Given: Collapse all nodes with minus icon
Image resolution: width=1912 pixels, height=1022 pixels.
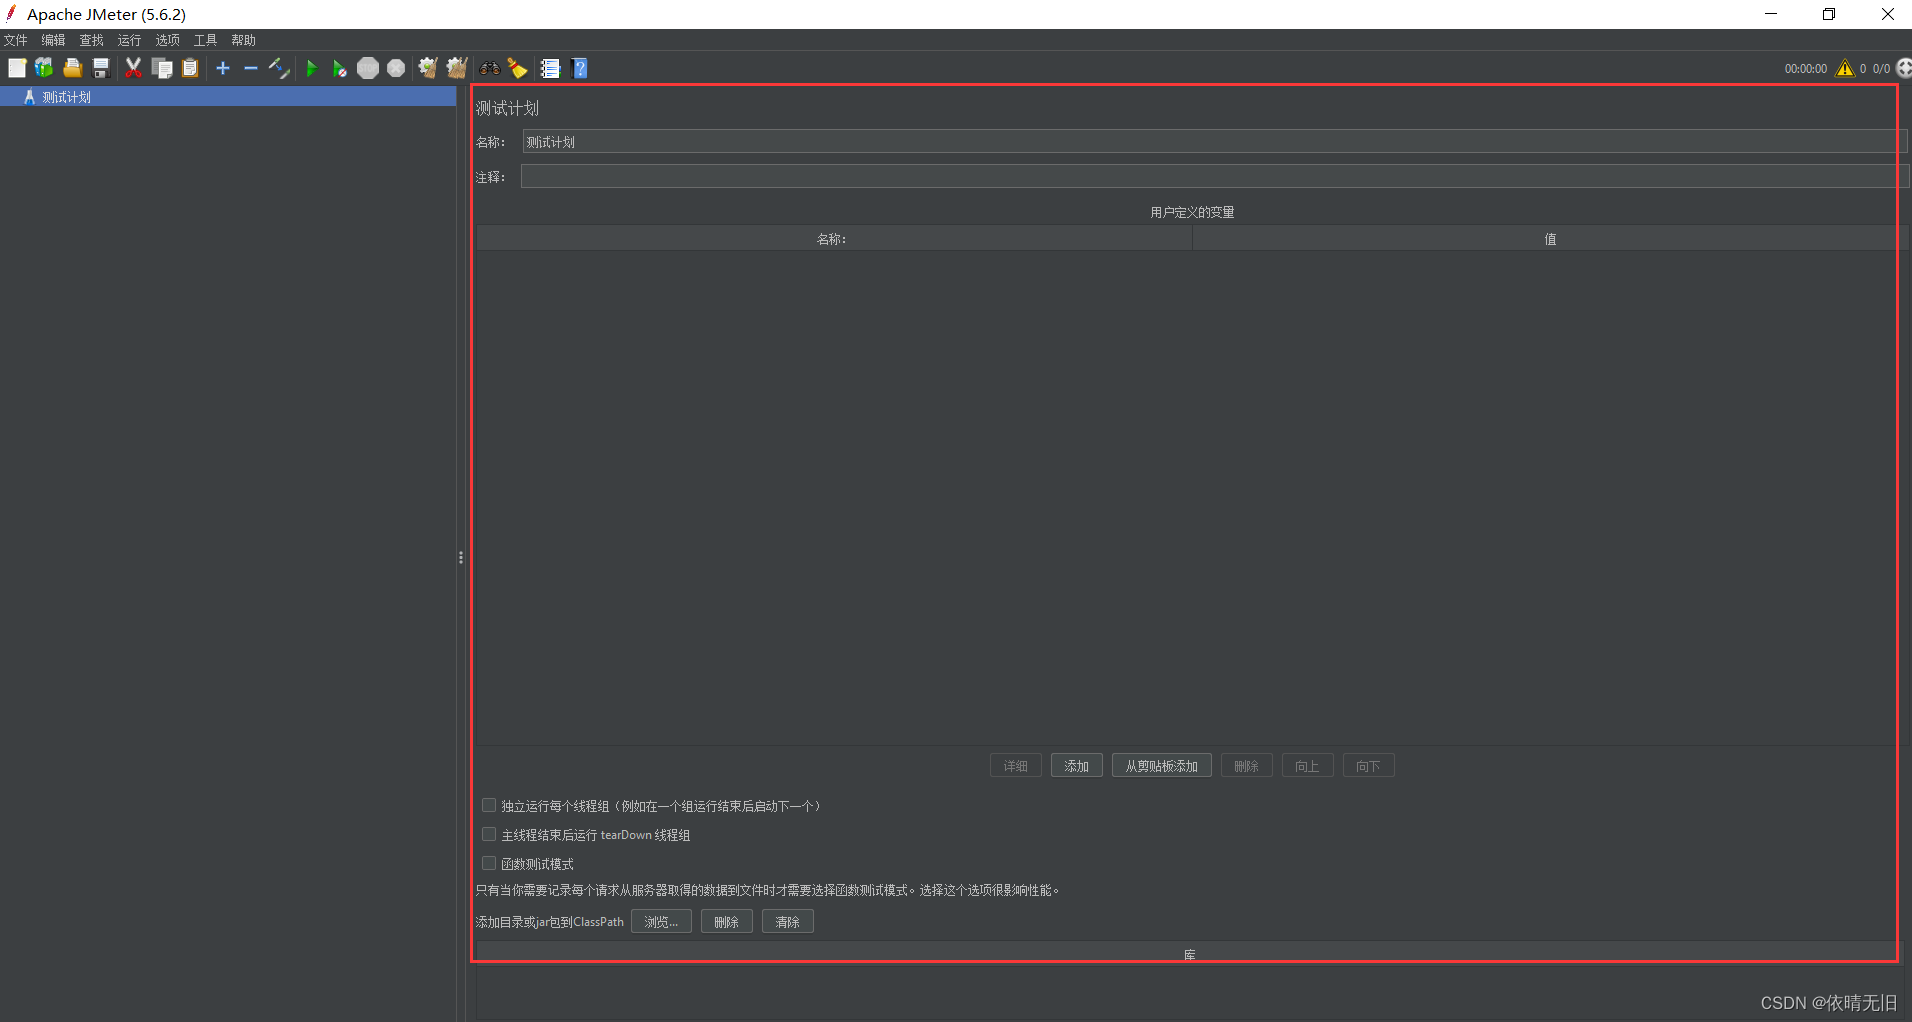Looking at the screenshot, I should (x=251, y=68).
